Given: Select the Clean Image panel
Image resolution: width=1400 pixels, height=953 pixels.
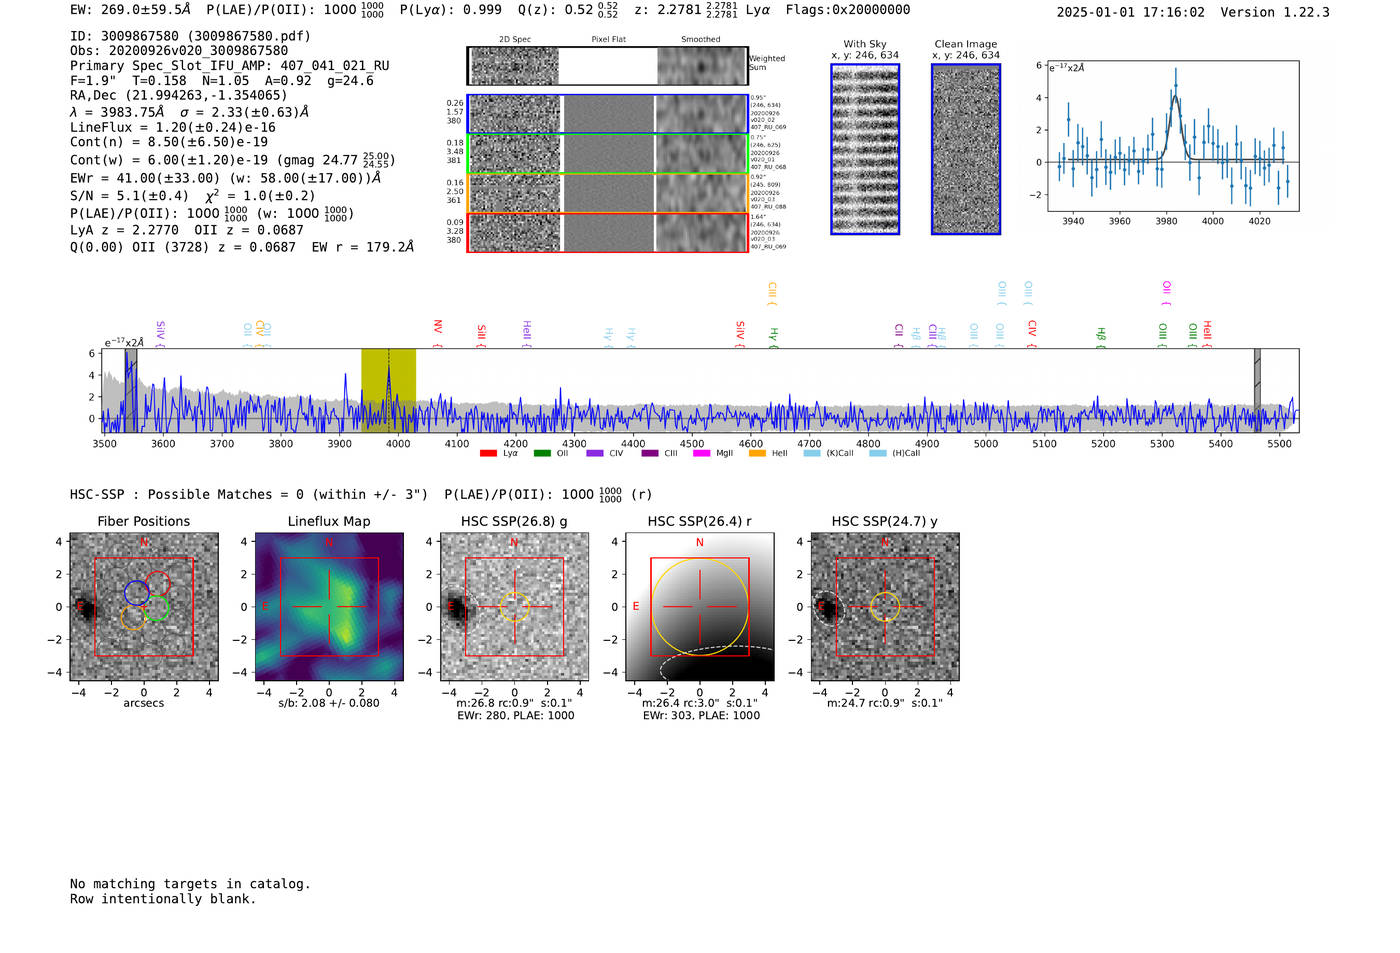Looking at the screenshot, I should tap(966, 149).
